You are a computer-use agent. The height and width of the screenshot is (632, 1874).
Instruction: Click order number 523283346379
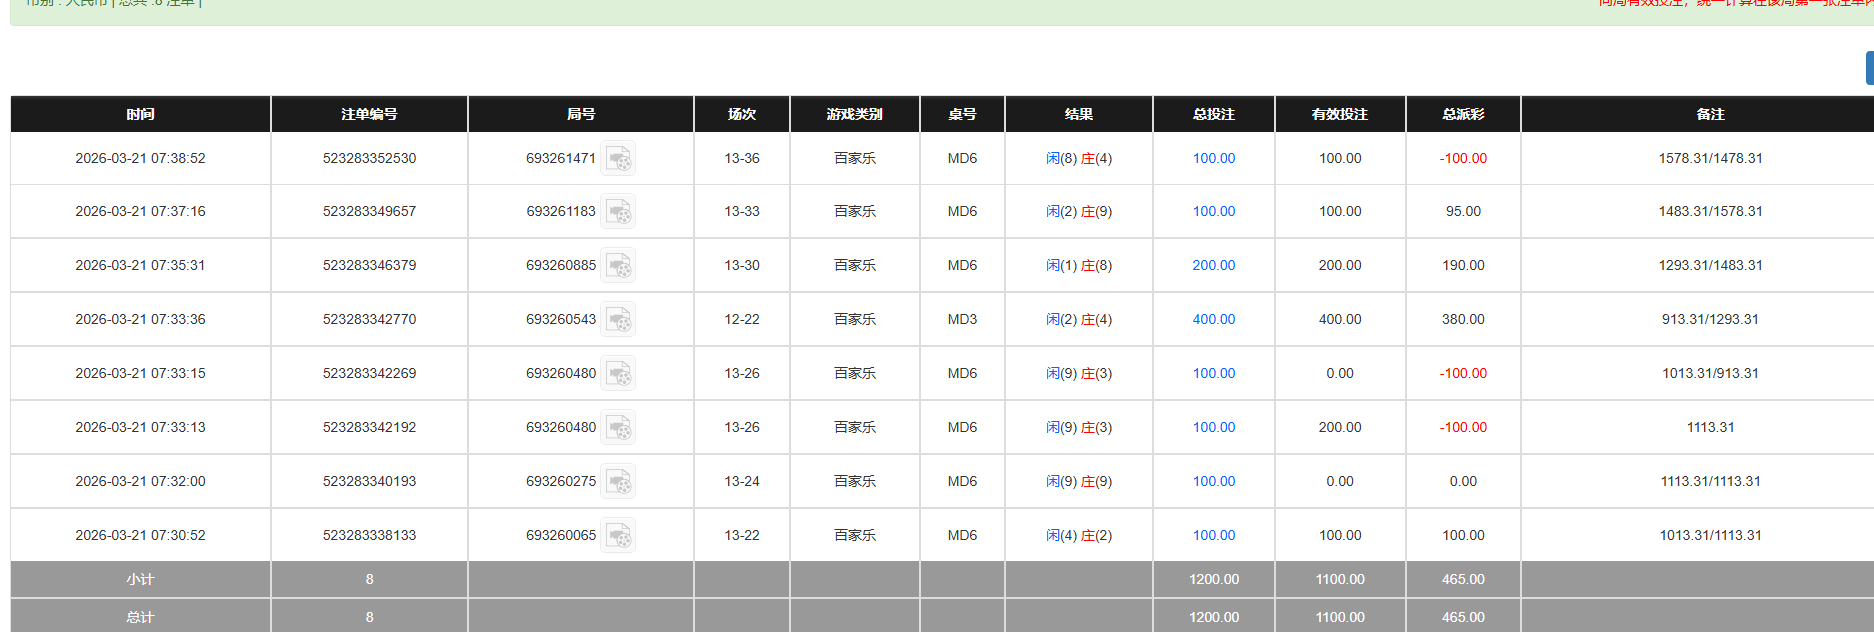tap(369, 265)
